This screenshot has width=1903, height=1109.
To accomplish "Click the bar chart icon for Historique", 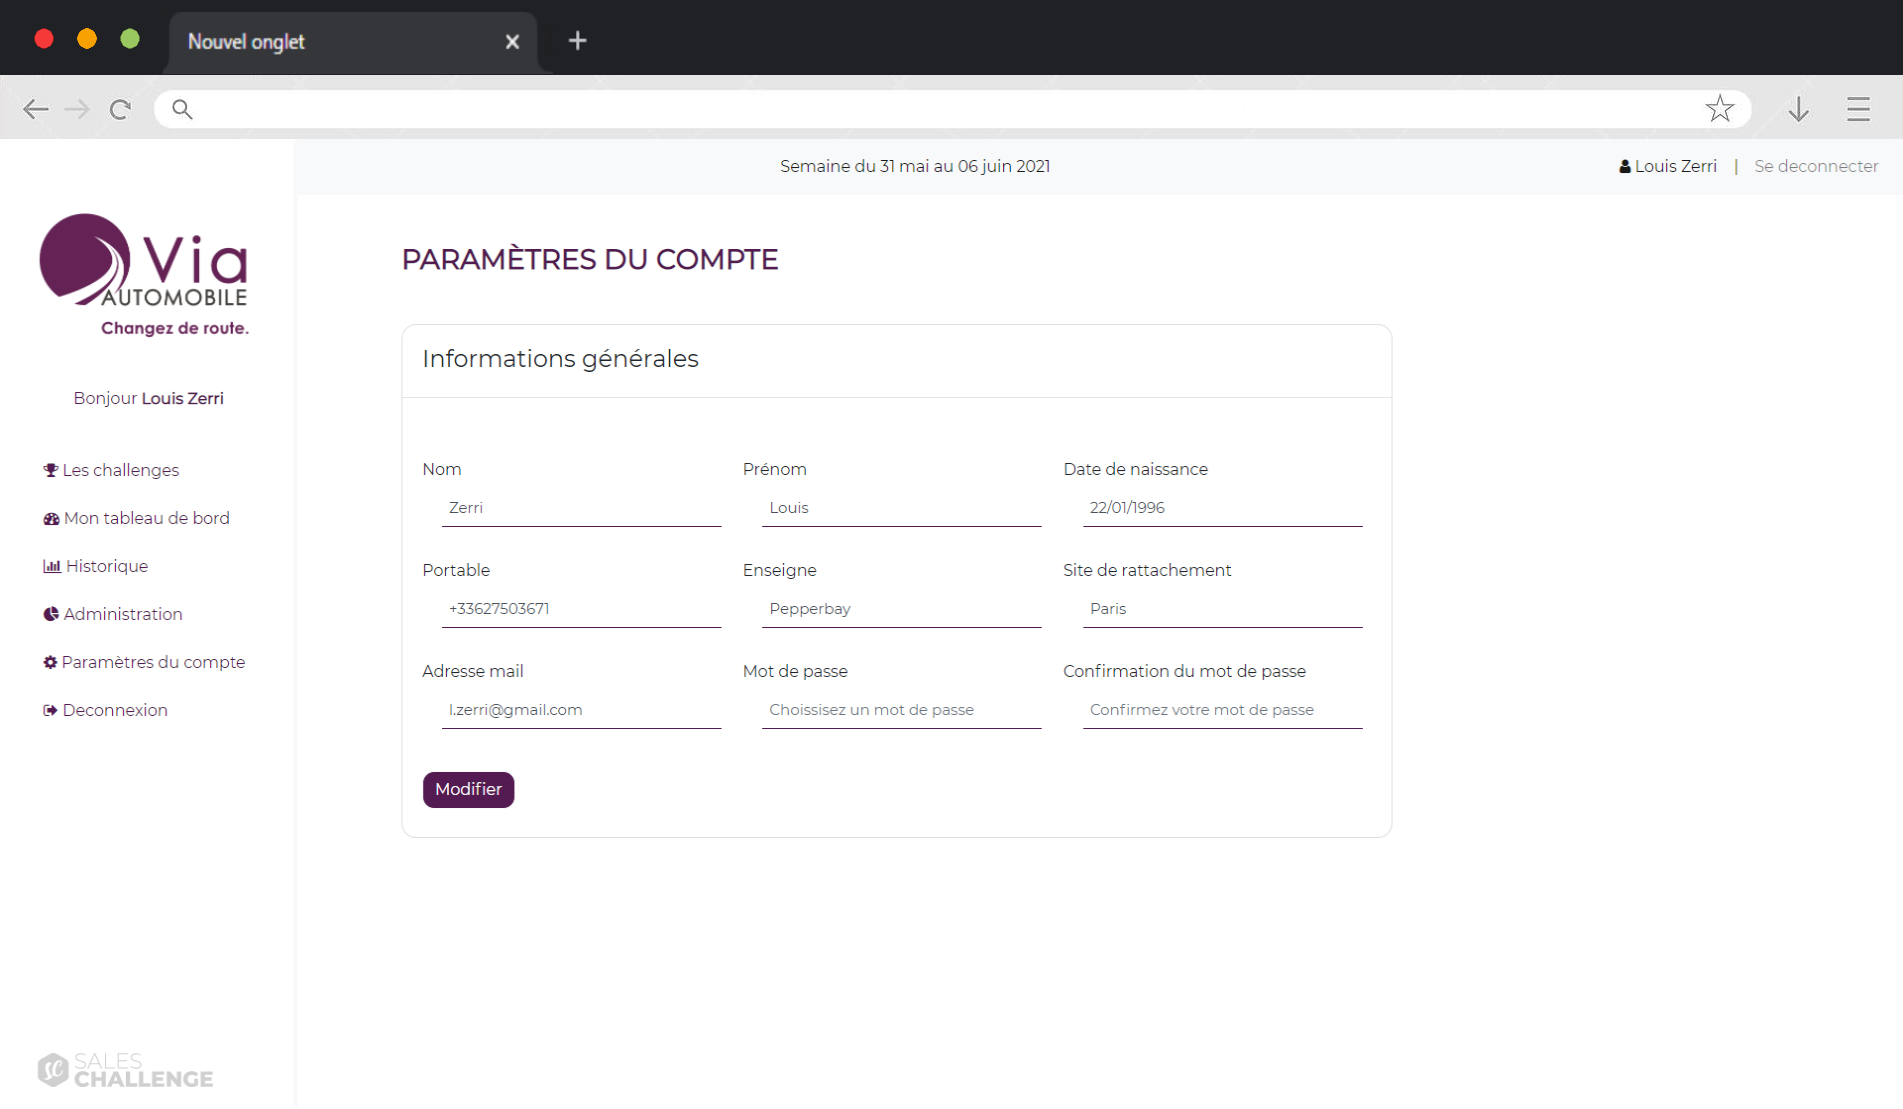I will coord(52,567).
